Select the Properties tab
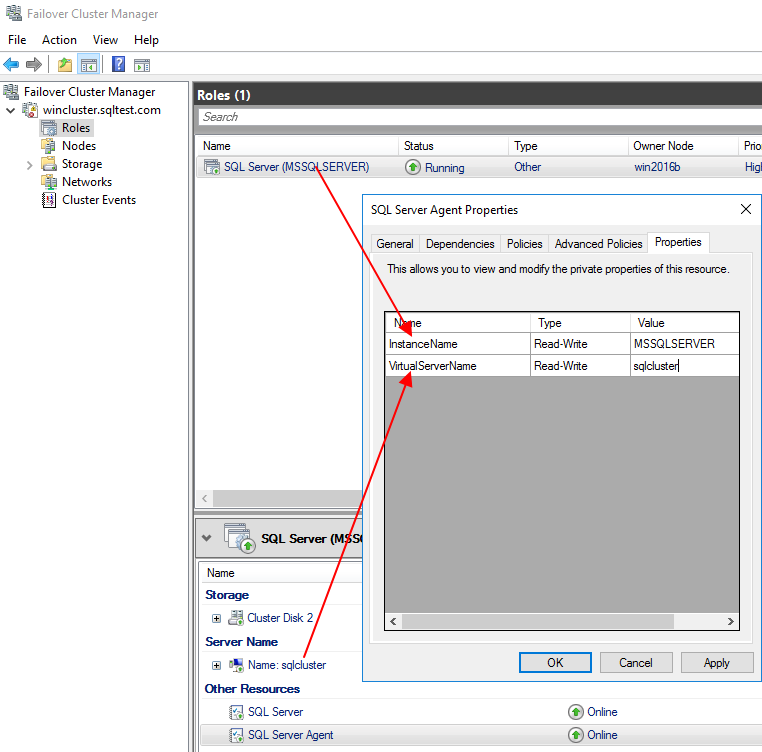This screenshot has width=762, height=752. coord(678,242)
